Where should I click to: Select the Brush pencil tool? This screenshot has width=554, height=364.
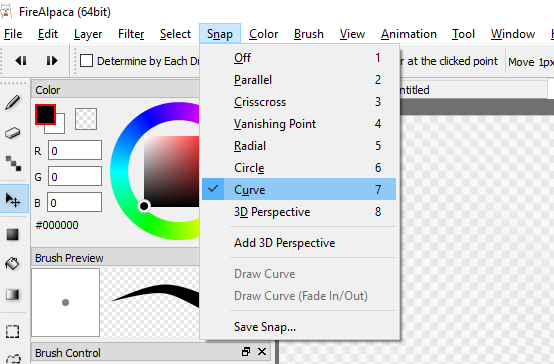[13, 102]
